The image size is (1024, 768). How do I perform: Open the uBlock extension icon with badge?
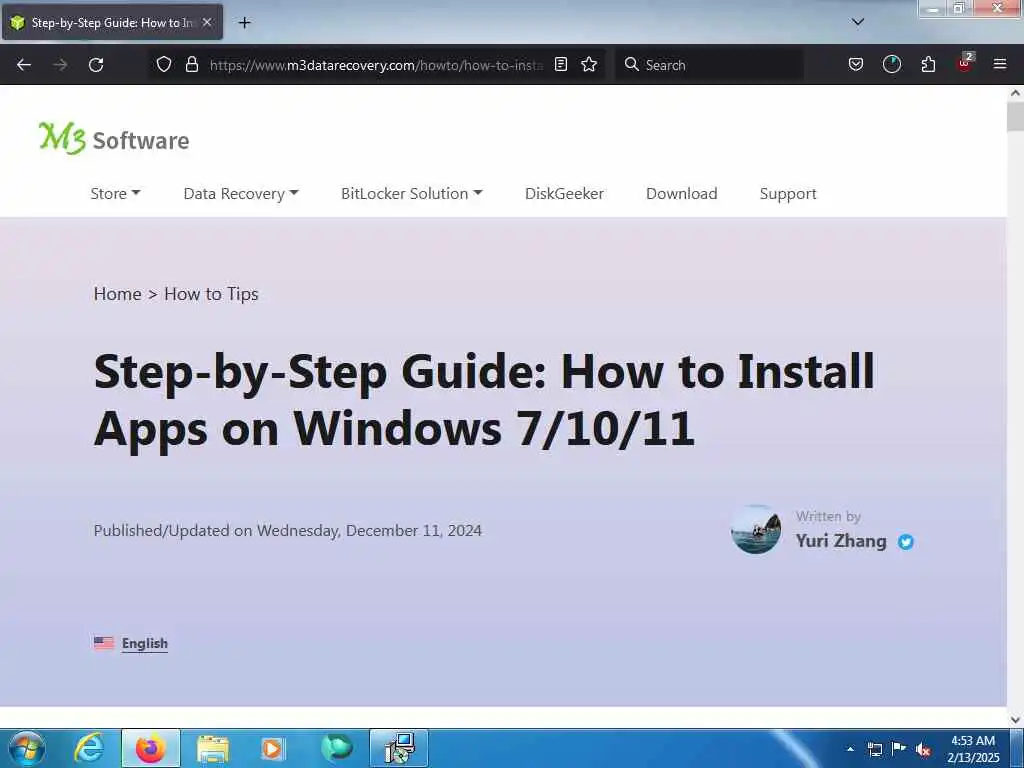(965, 63)
